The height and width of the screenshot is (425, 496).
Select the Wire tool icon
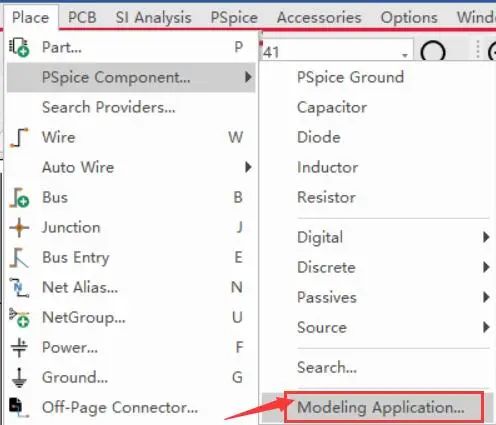(x=19, y=137)
